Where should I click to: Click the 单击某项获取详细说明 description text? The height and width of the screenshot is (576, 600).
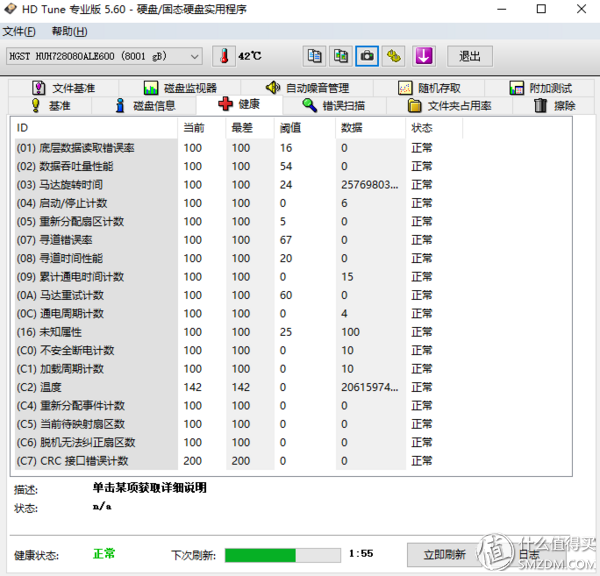pyautogui.click(x=150, y=488)
